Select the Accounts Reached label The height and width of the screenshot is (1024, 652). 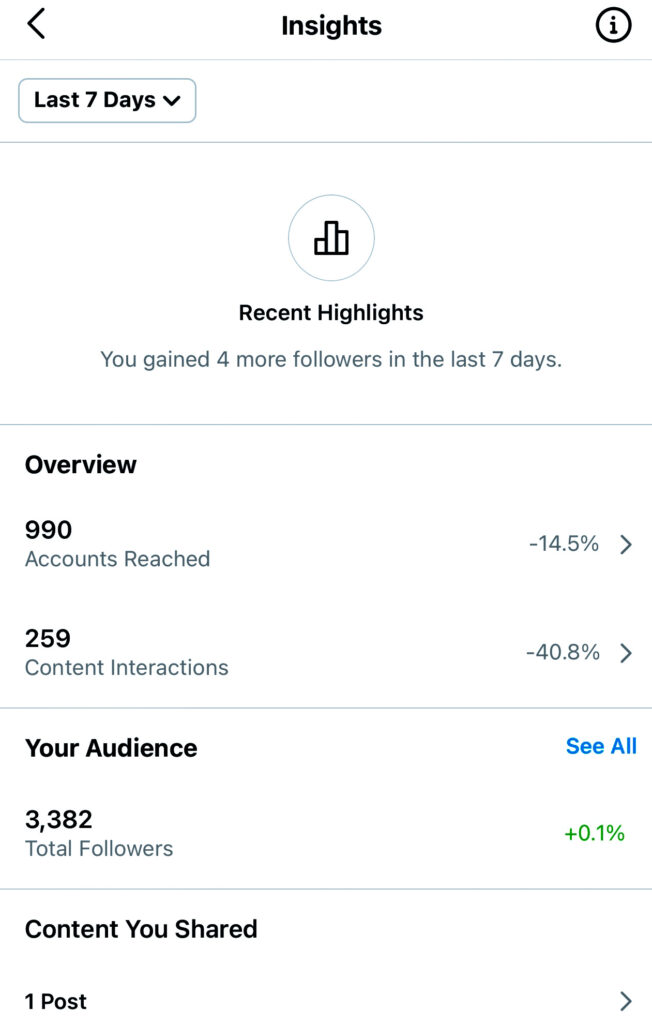point(117,559)
